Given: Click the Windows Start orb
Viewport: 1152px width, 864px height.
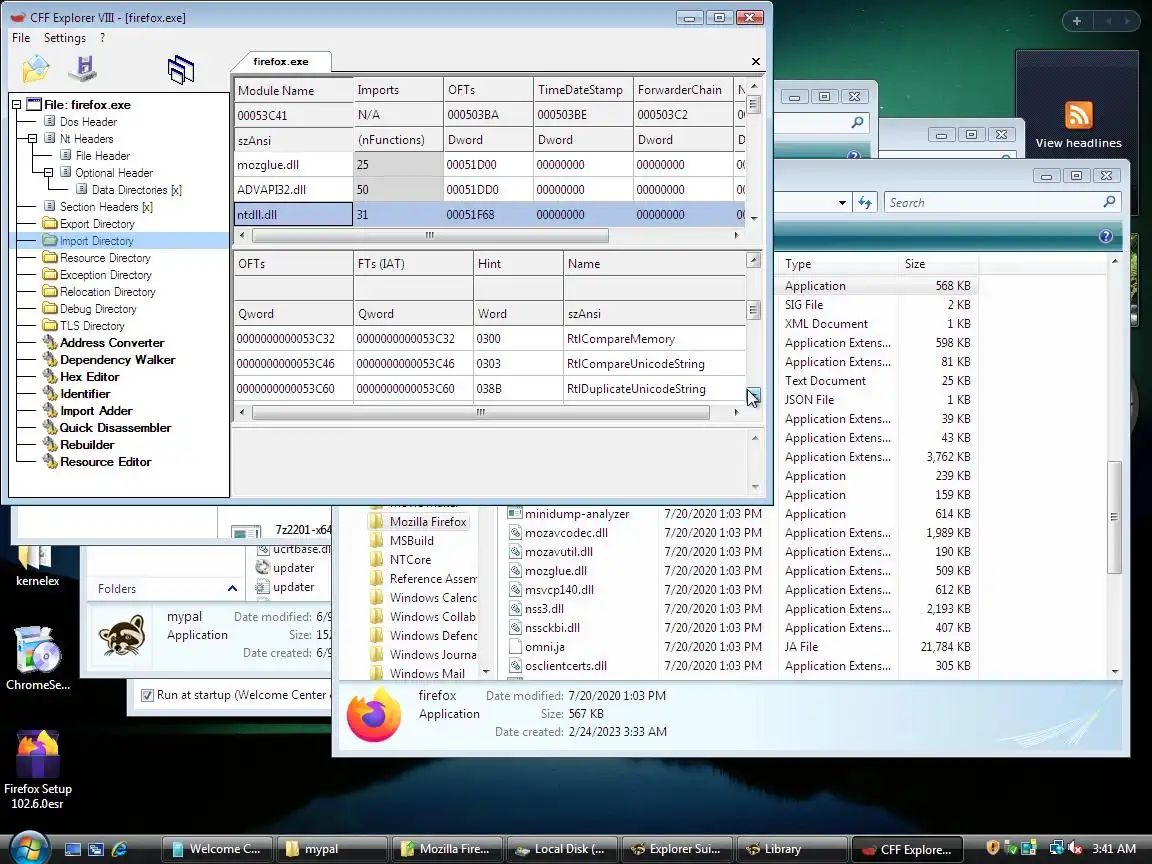Looking at the screenshot, I should coord(27,847).
